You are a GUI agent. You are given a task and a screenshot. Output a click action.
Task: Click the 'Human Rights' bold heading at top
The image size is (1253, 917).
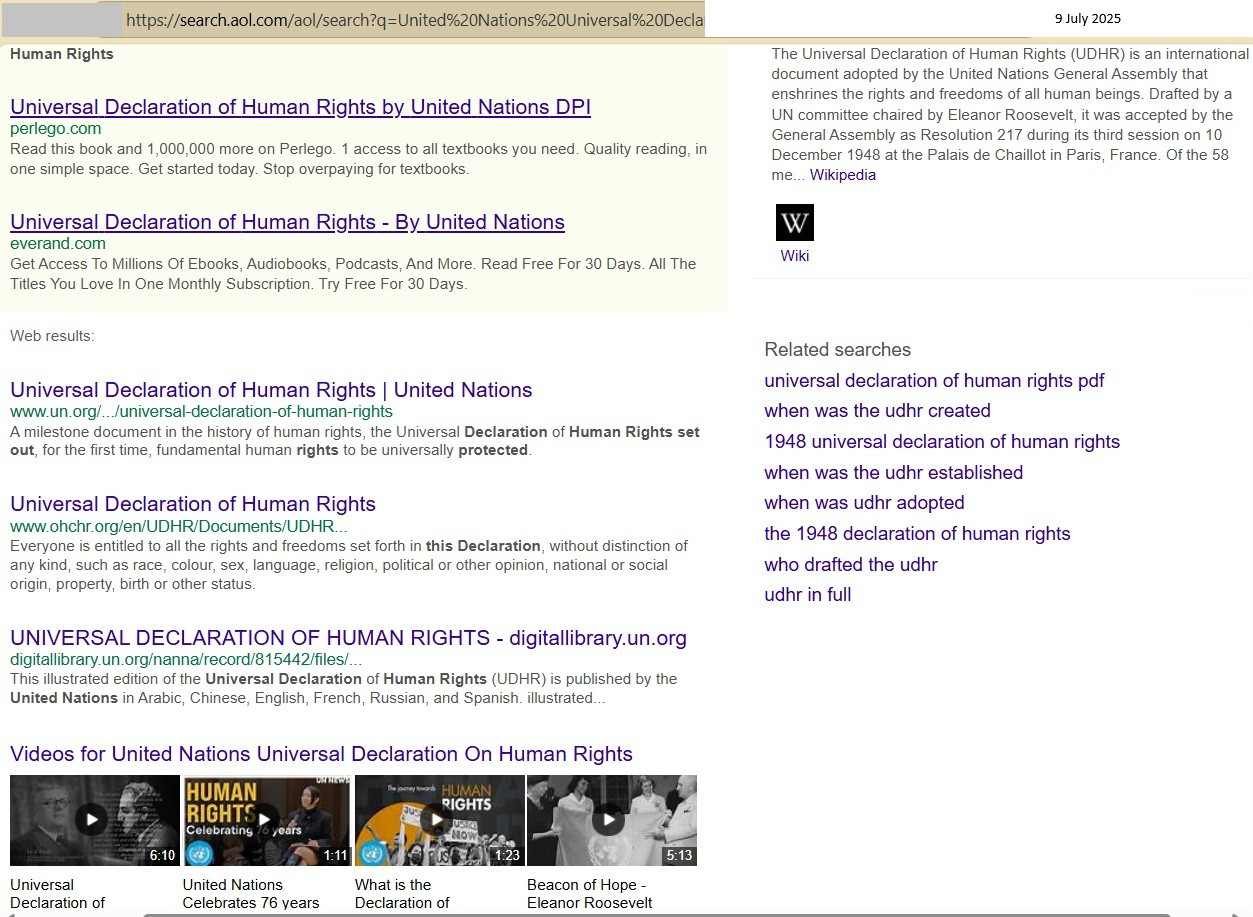click(x=62, y=55)
